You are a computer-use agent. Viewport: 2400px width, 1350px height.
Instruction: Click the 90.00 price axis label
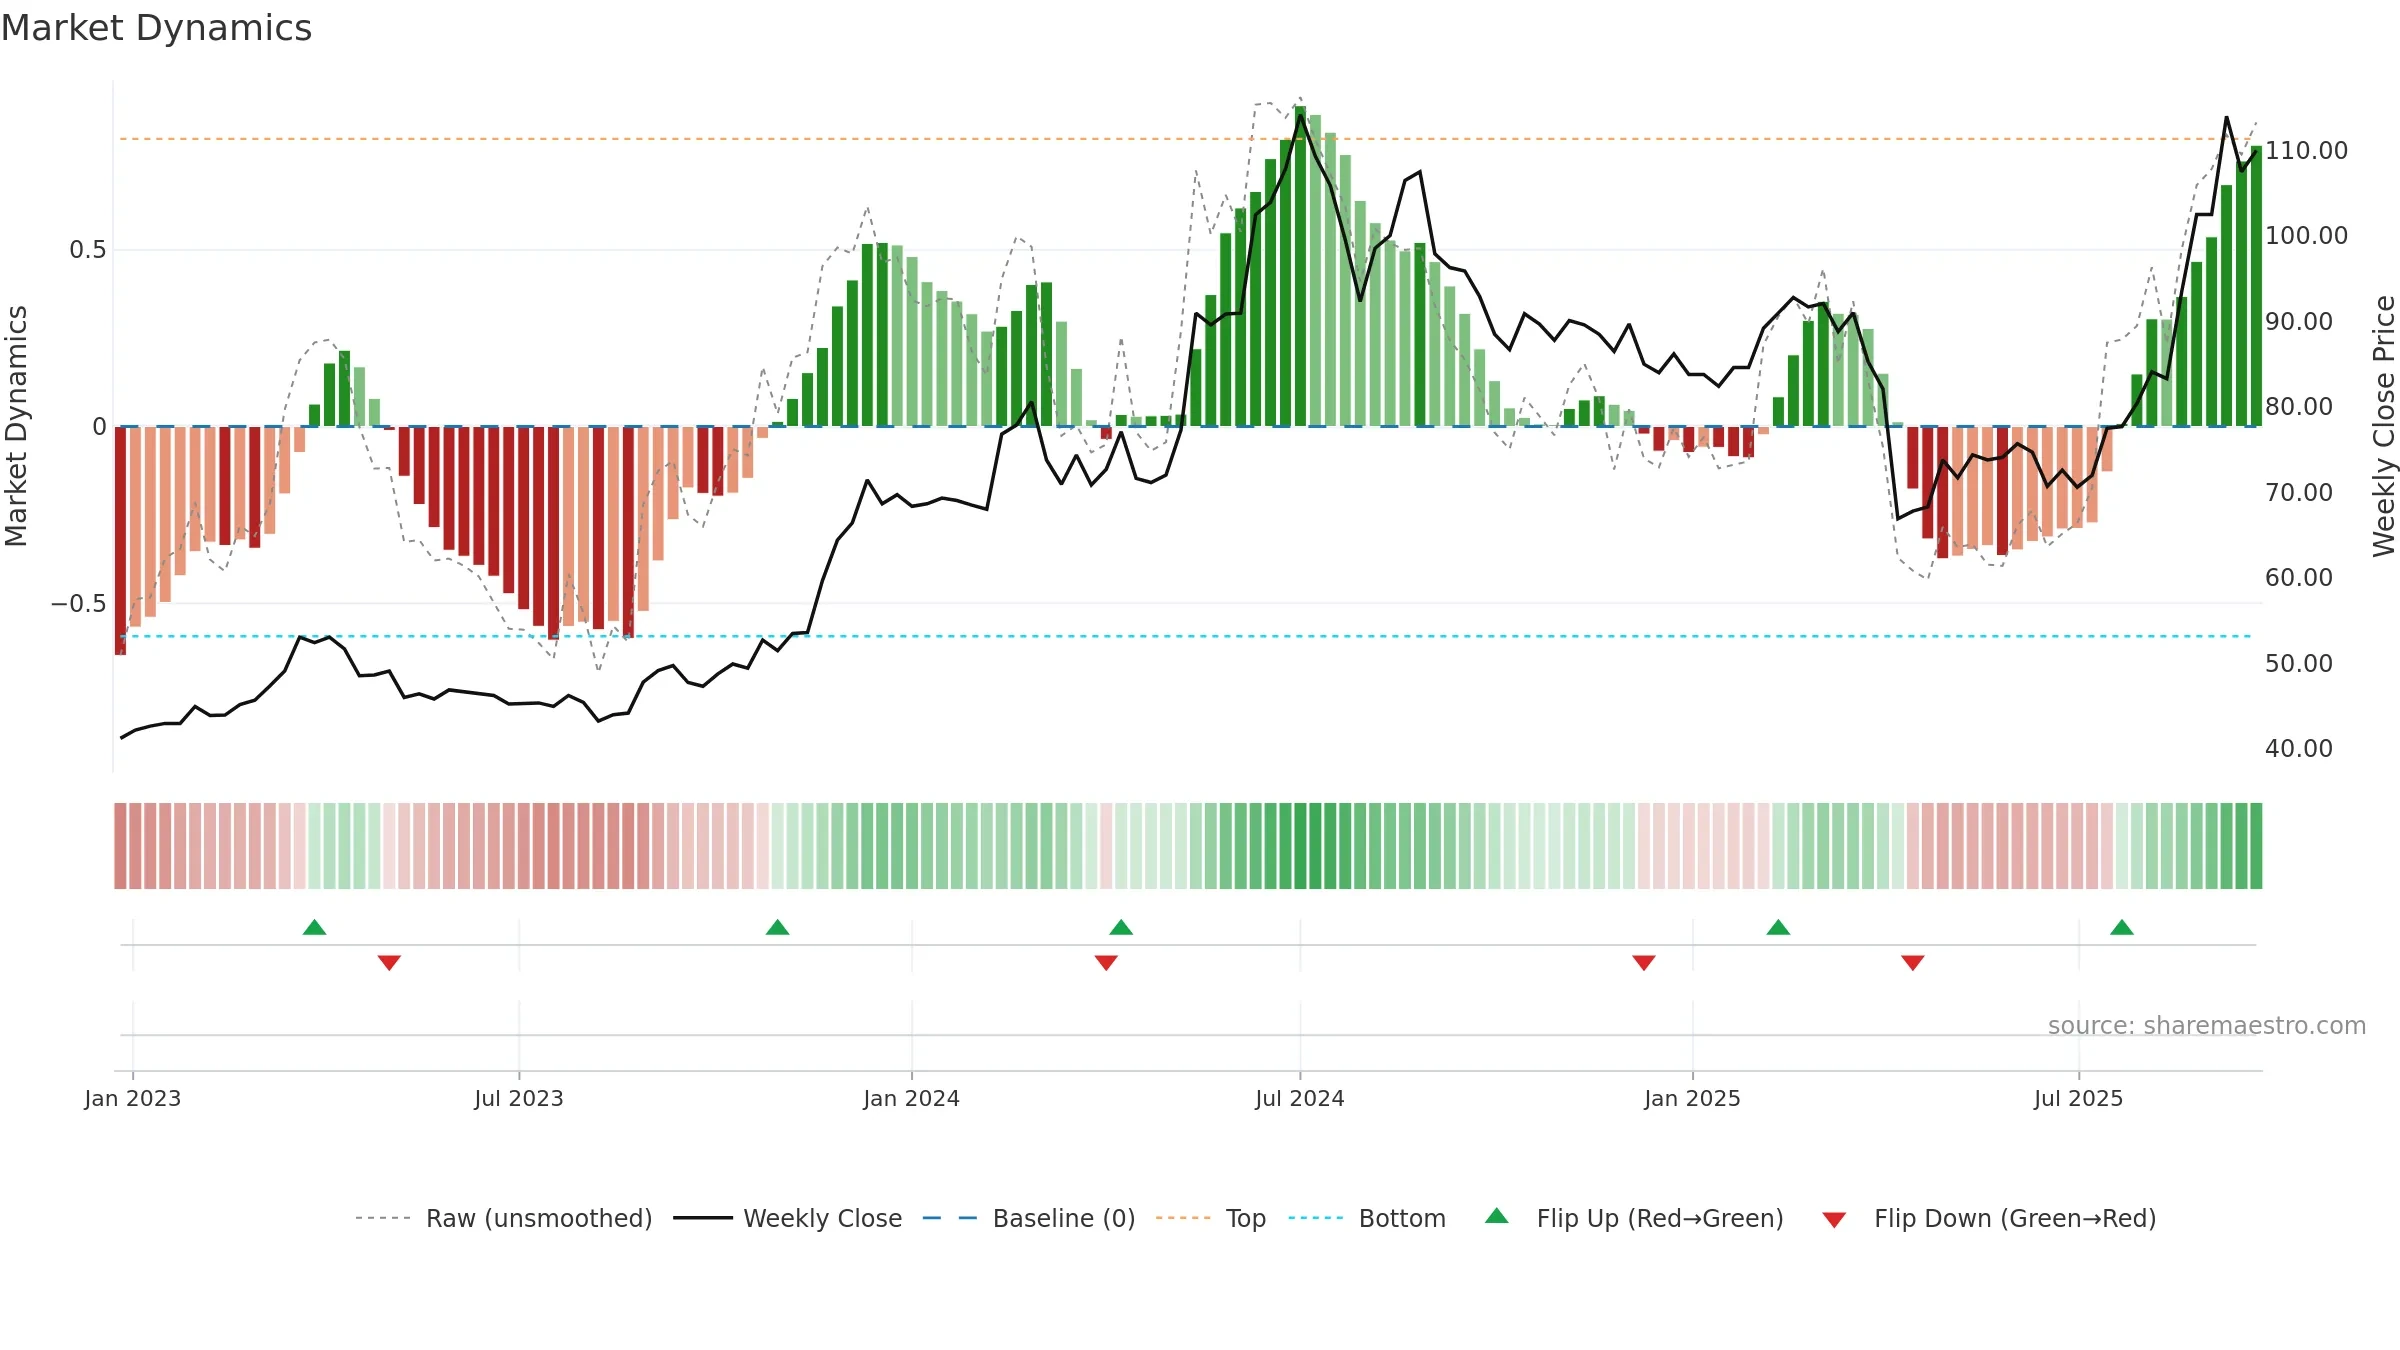pyautogui.click(x=2299, y=322)
